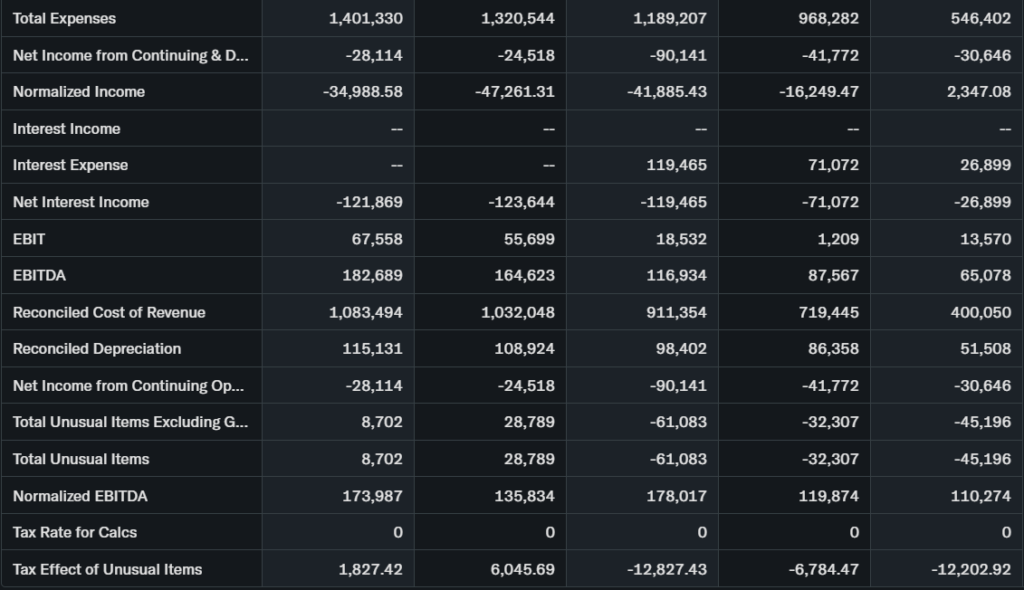The height and width of the screenshot is (590, 1024).
Task: Select Reconciled Cost of Revenue label
Action: [x=109, y=312]
